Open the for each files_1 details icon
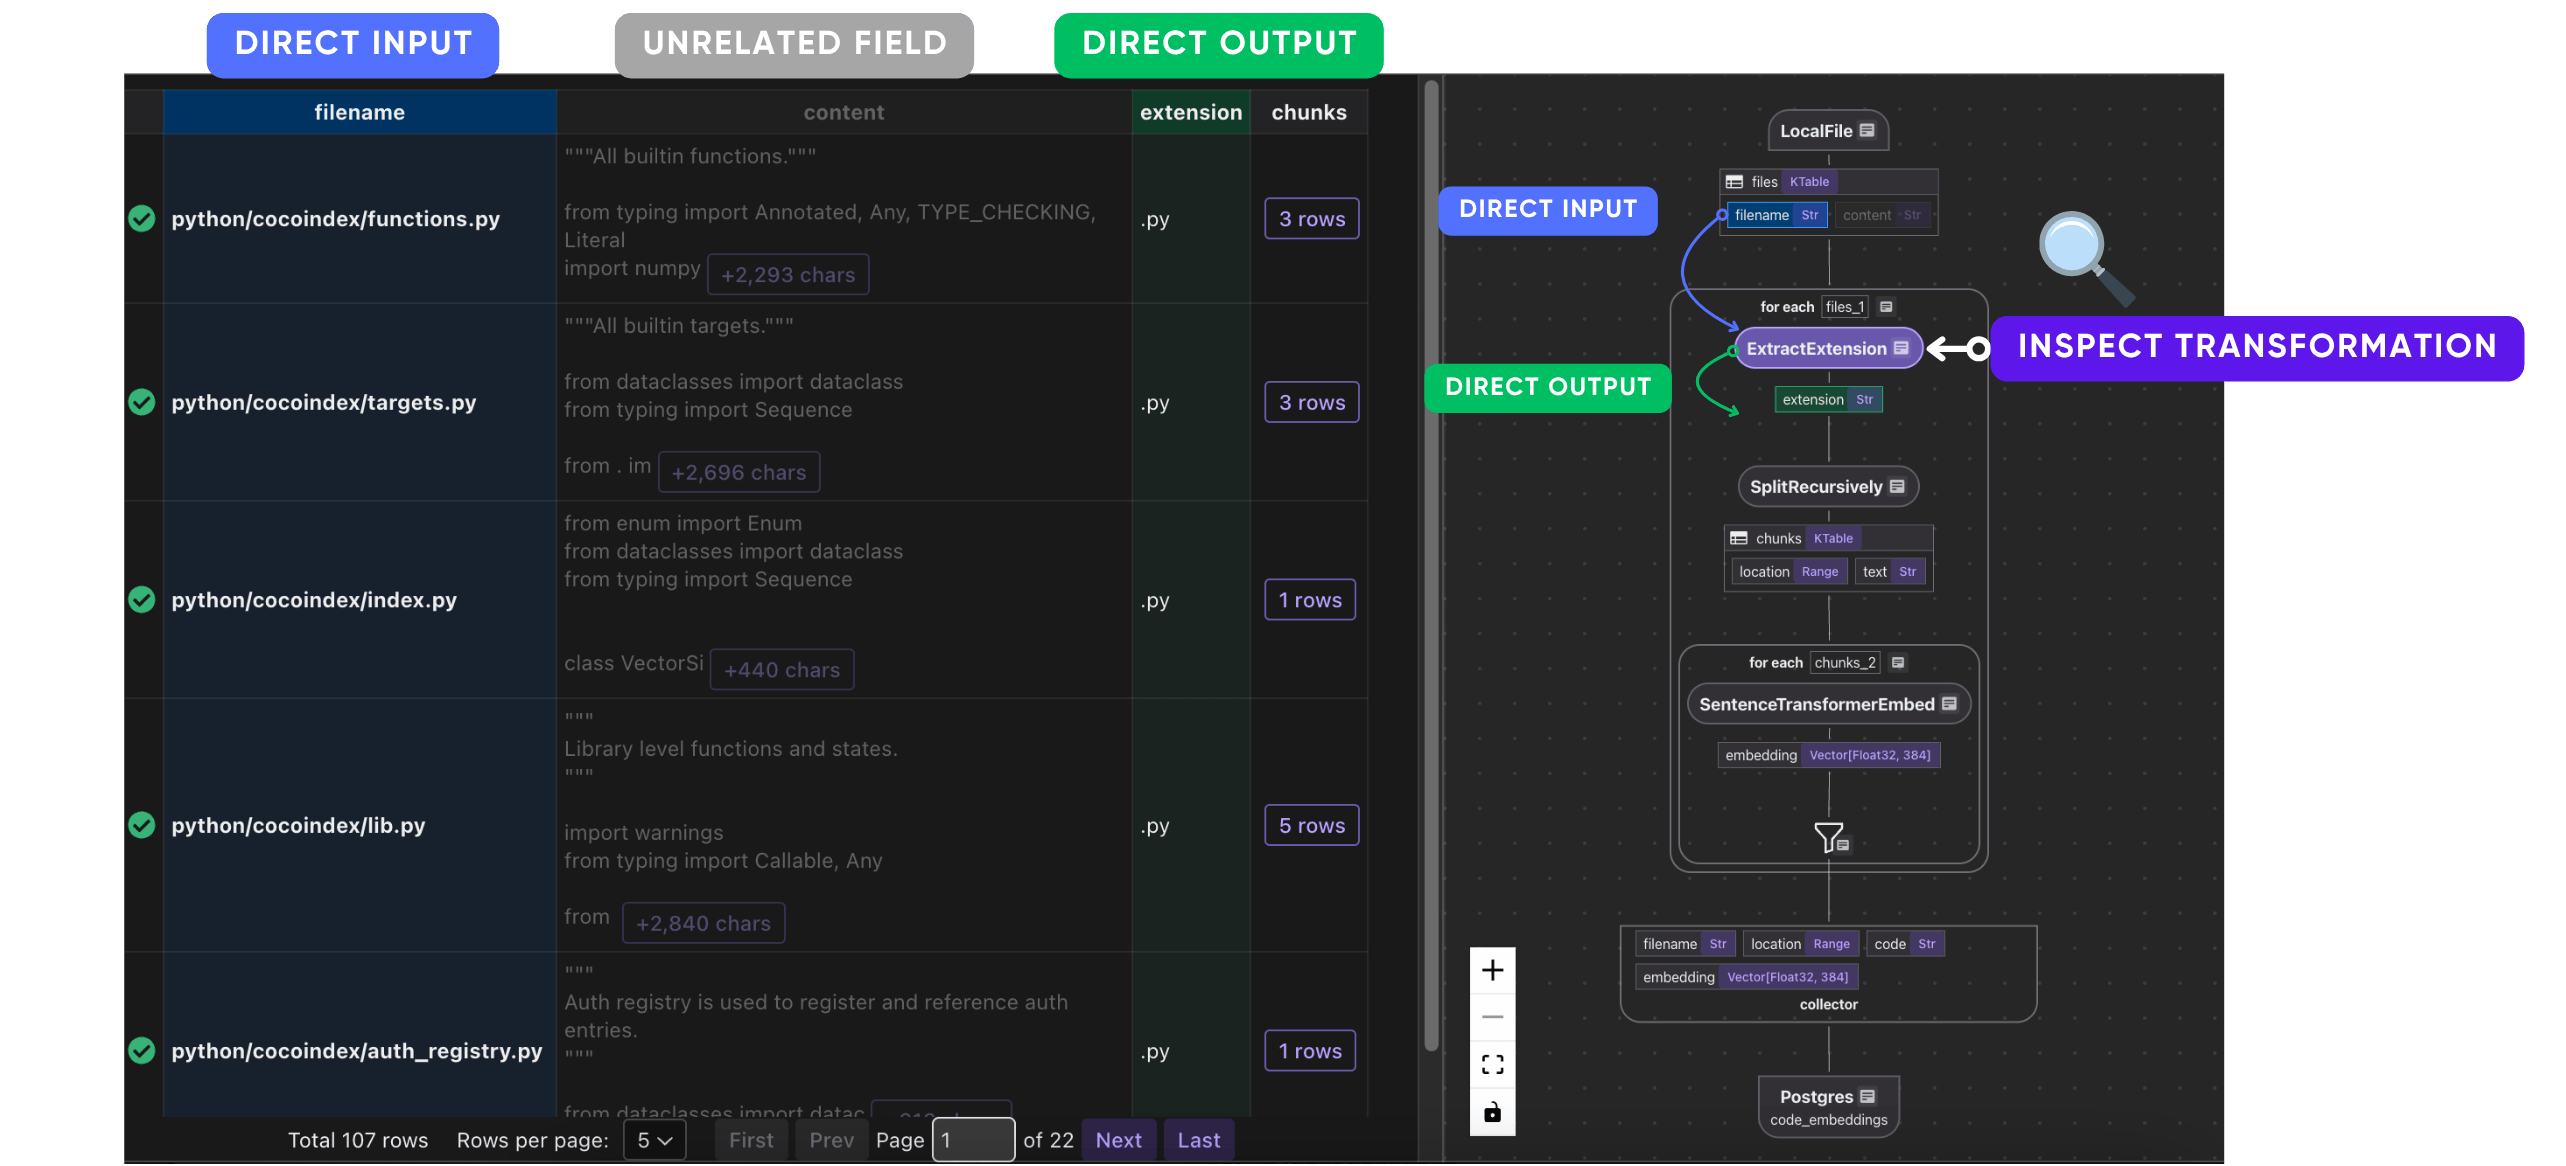 point(1886,307)
